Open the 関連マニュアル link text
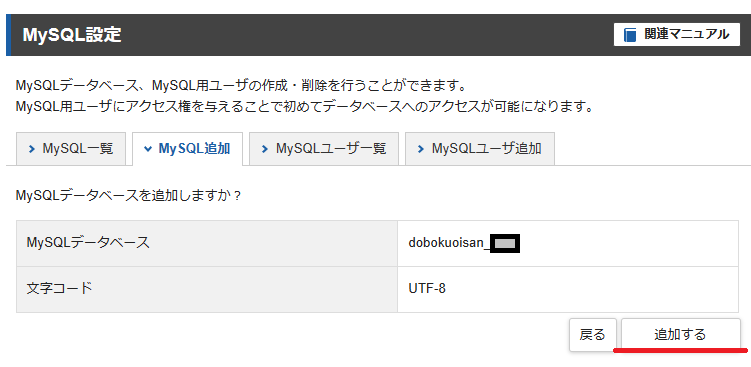 (x=686, y=34)
